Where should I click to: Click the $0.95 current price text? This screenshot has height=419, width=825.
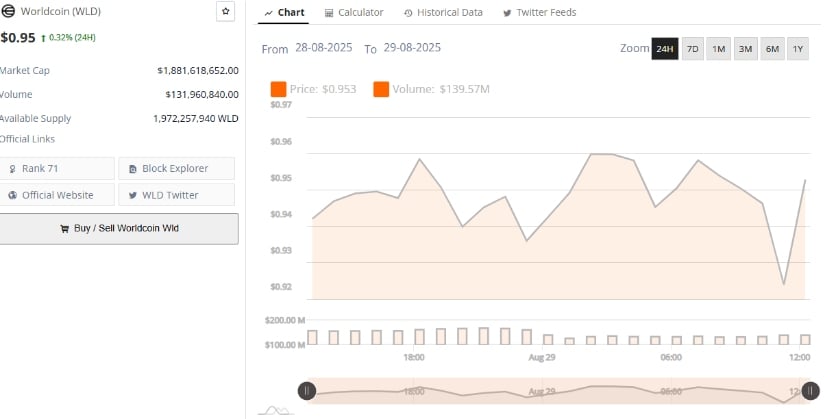tap(18, 37)
